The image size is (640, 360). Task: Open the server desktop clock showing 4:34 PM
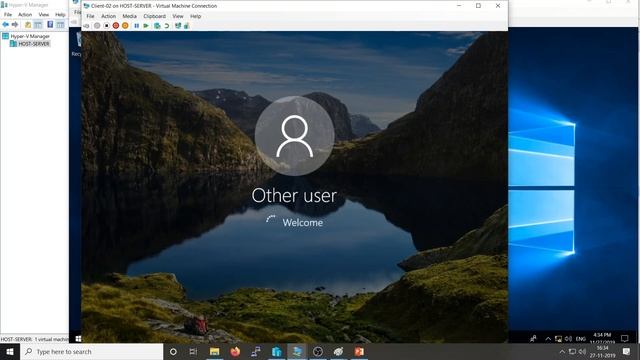(x=602, y=338)
